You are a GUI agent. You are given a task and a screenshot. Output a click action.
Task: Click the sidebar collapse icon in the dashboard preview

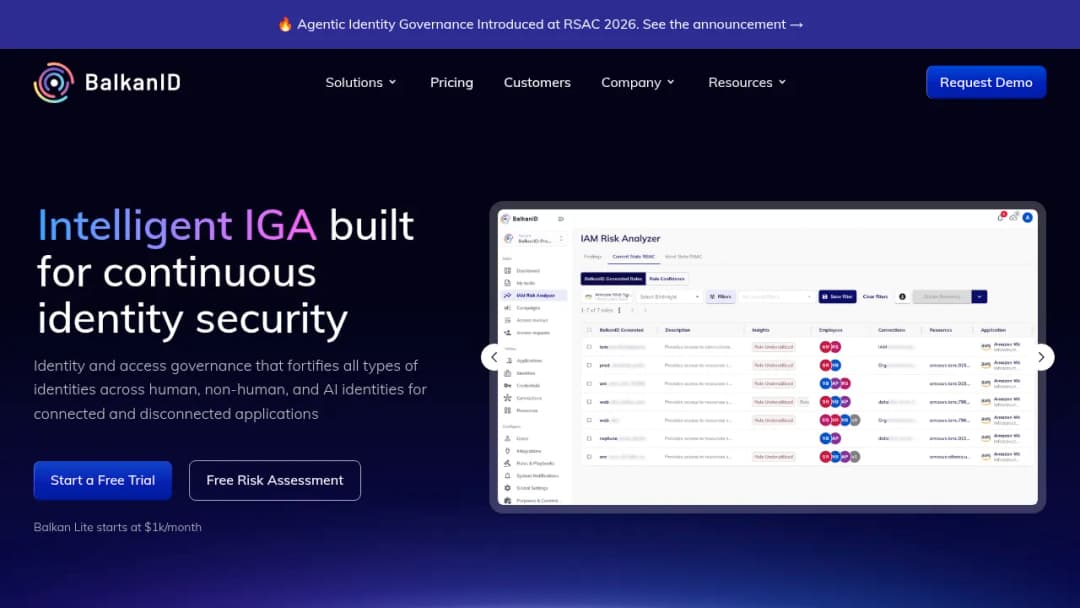561,219
